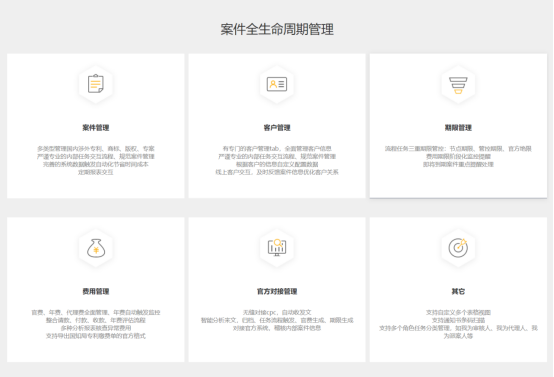The image size is (554, 377).
Task: Click the chart monitor icon above 官方对接管理
Action: pos(277,247)
